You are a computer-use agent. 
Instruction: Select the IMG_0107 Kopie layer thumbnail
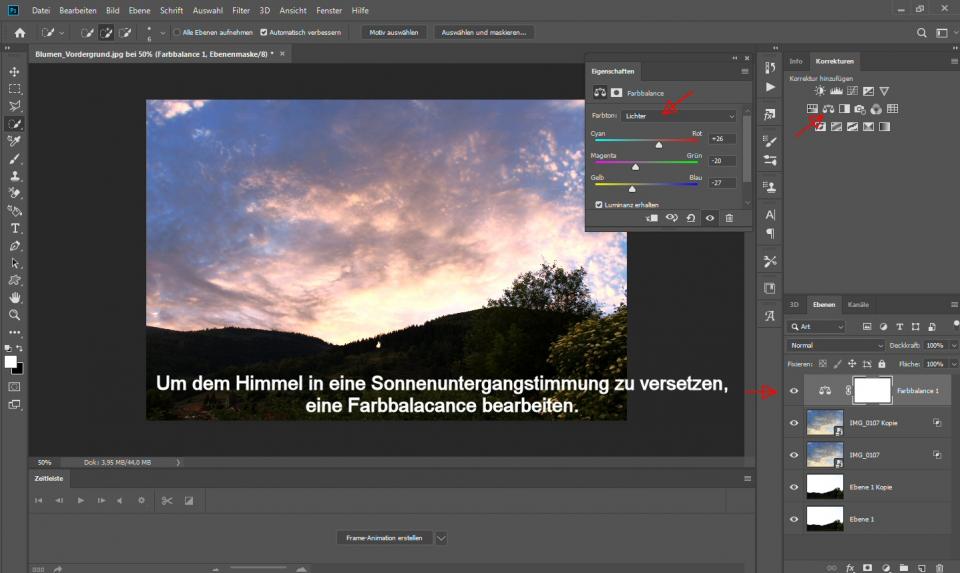tap(824, 423)
